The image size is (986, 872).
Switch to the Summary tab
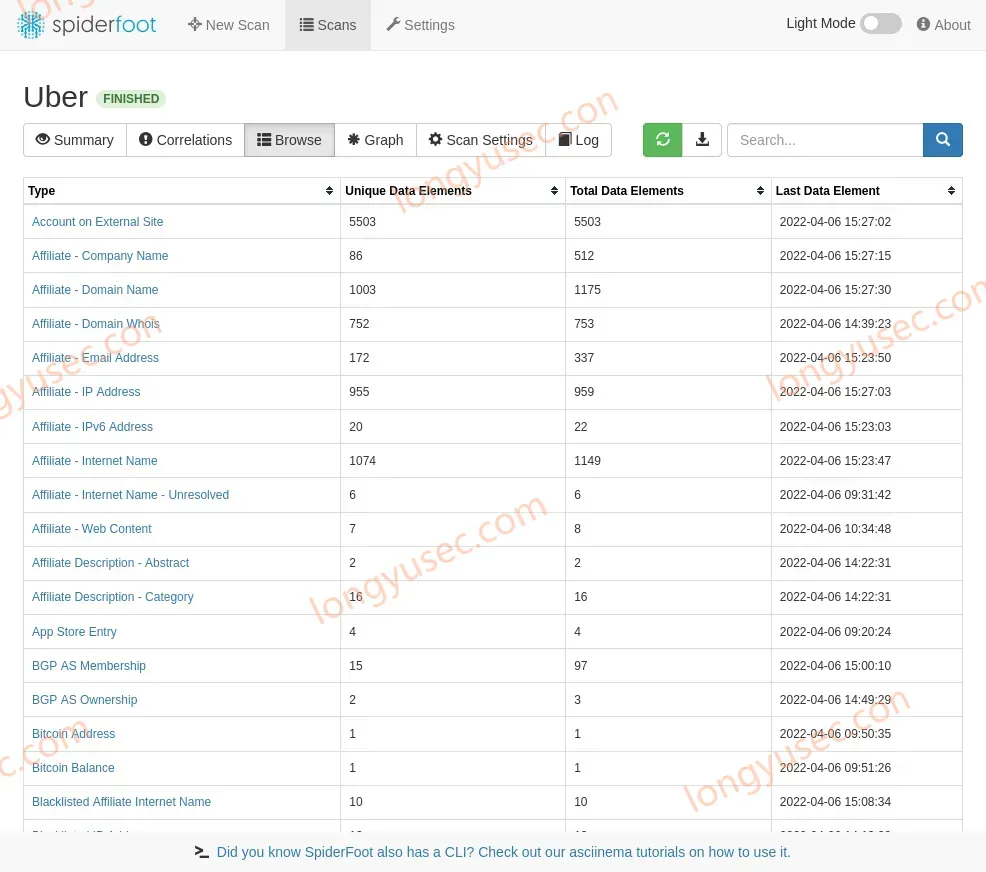[75, 140]
